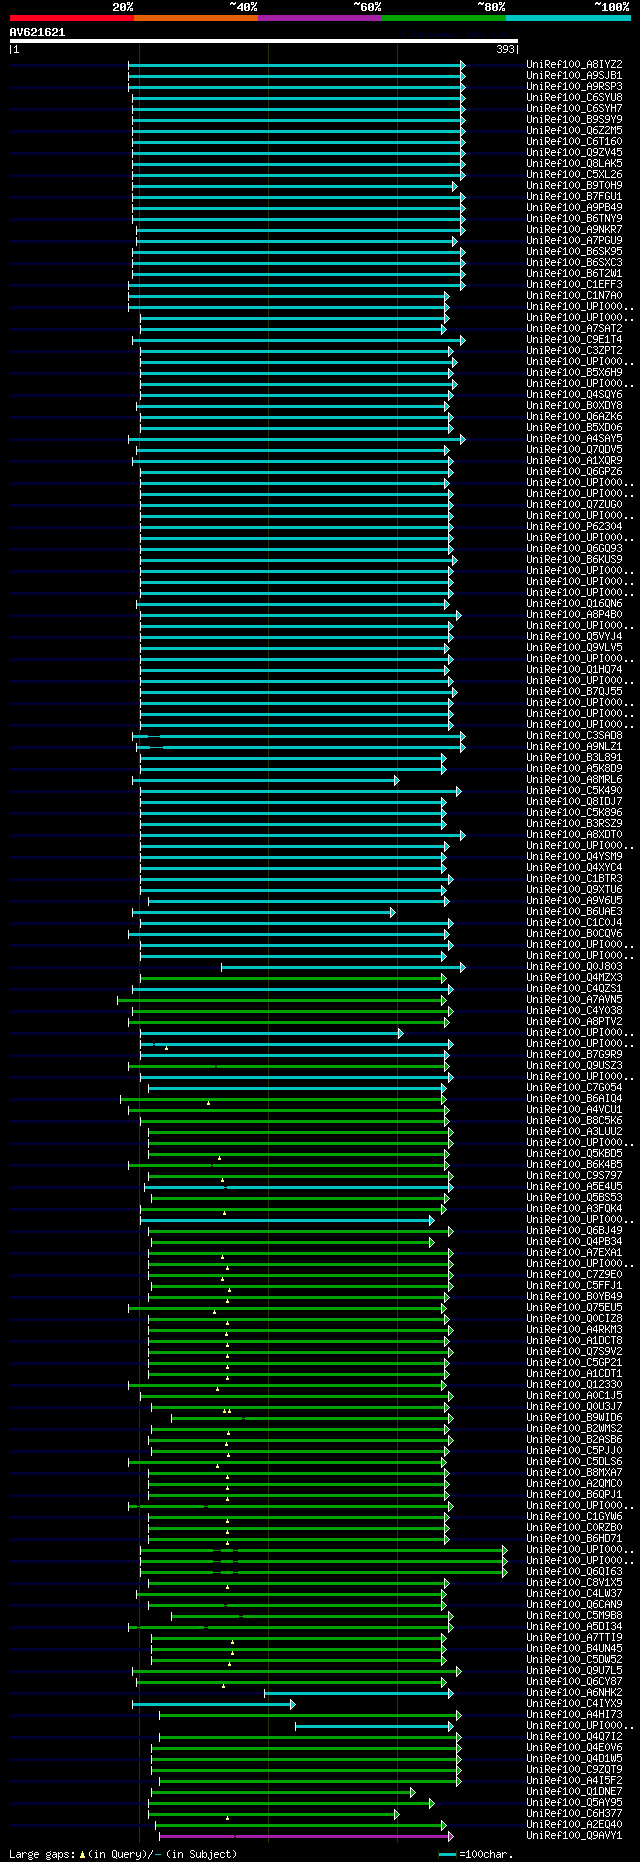Screen dimensions: 640x1862
Task: Select label UniRef100_C9E1T4
Action: tap(574, 339)
